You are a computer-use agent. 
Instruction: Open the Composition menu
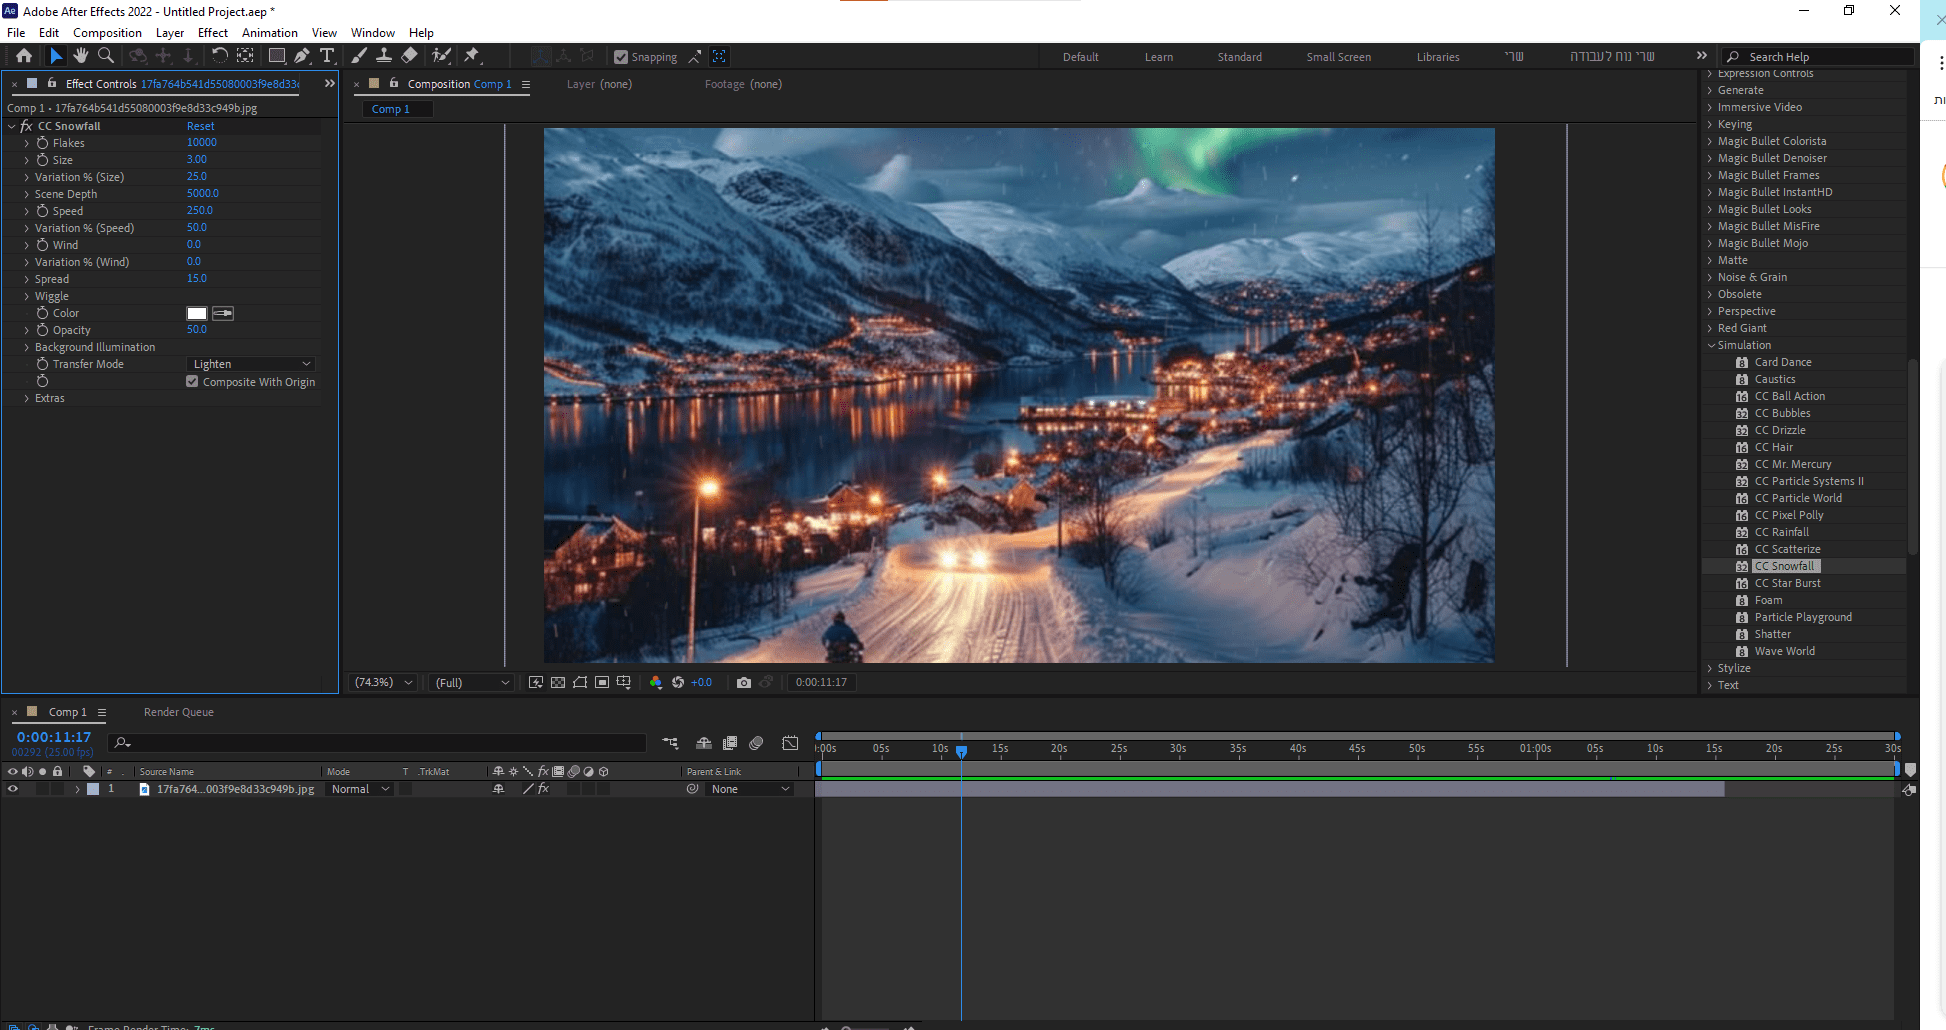tap(107, 33)
